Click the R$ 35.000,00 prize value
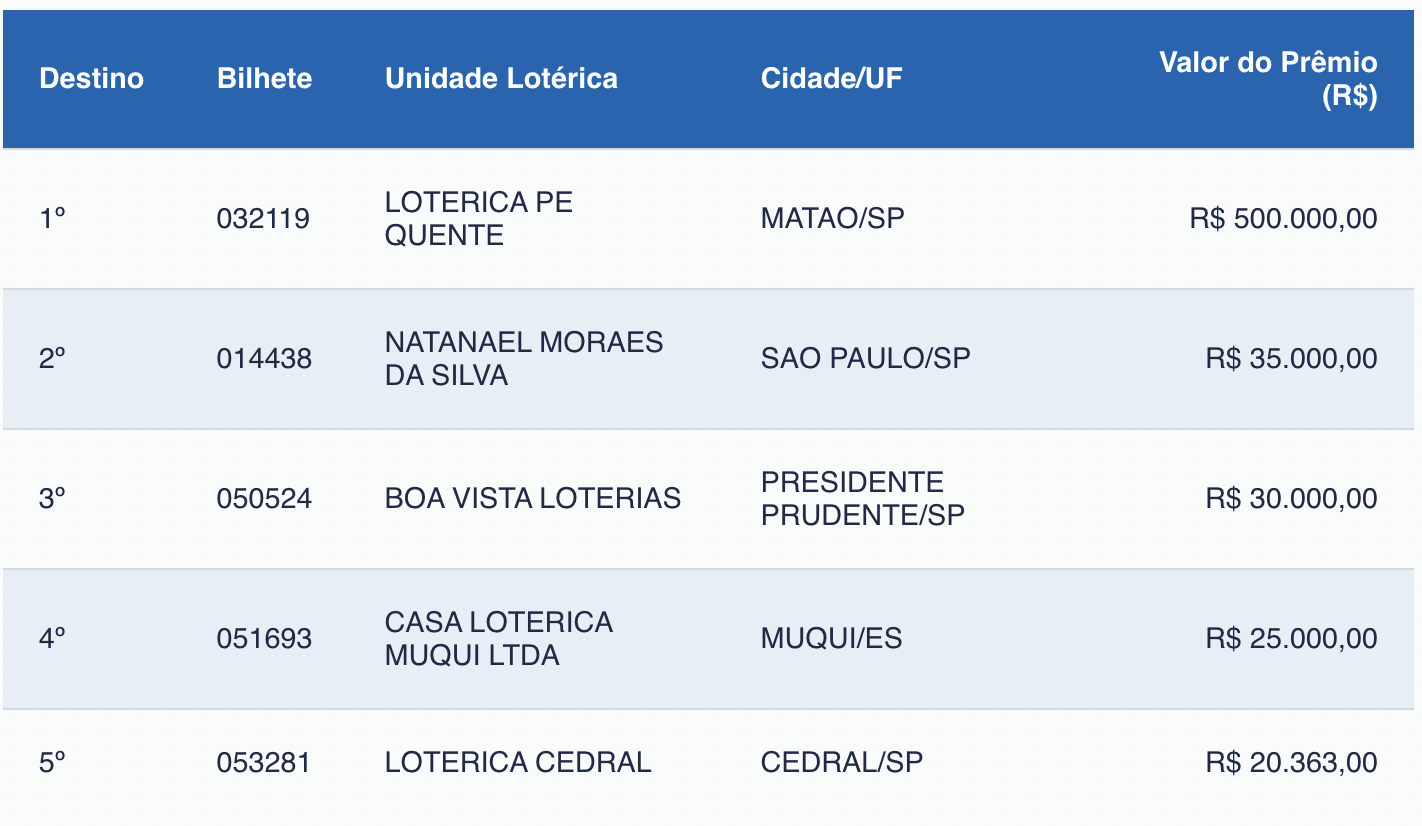 1291,359
